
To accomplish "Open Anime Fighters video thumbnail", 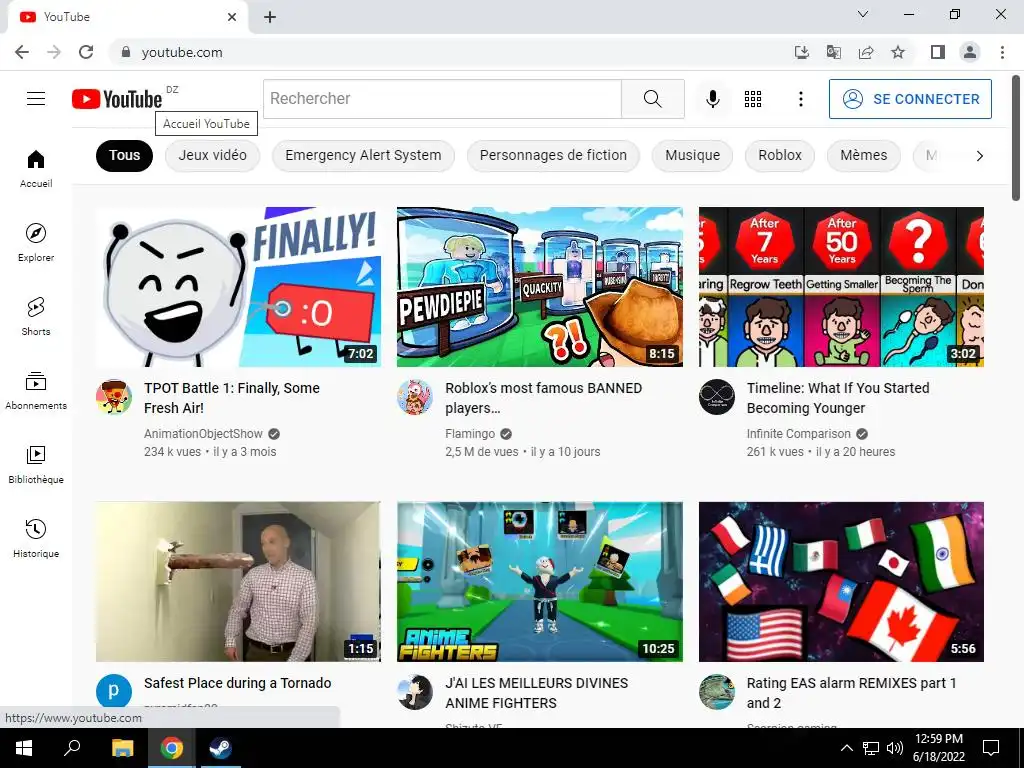I will (539, 581).
